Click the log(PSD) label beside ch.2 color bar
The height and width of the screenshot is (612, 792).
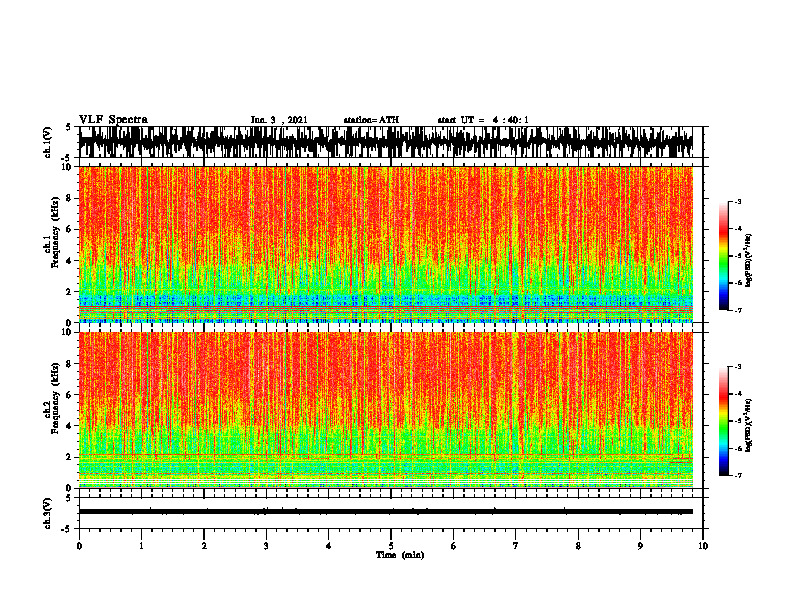[x=749, y=425]
